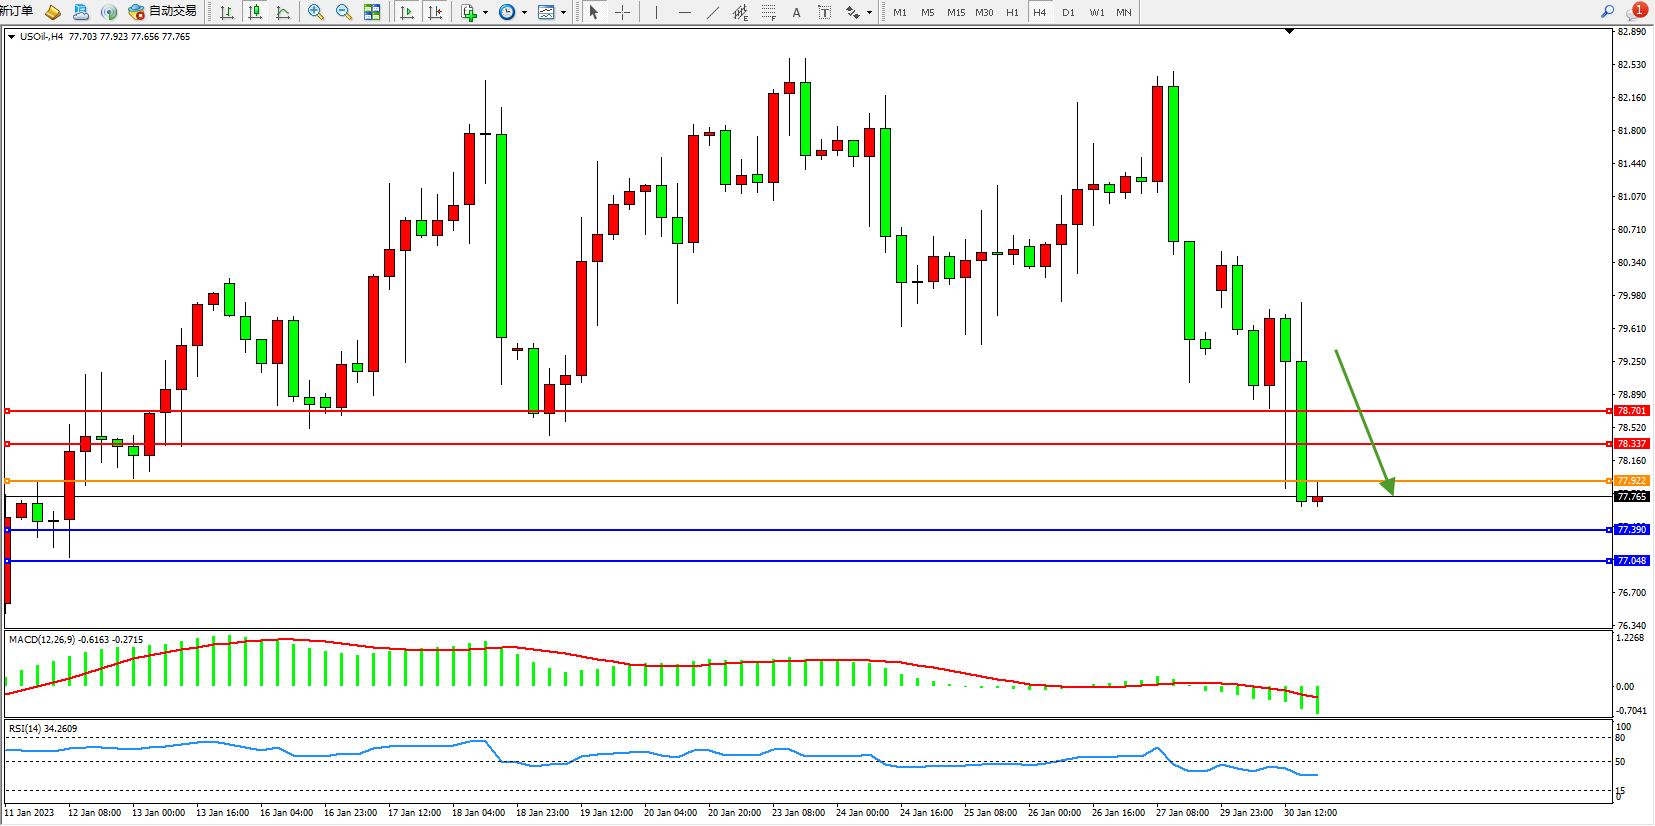
Task: Switch to the H1 timeframe
Action: [1012, 12]
